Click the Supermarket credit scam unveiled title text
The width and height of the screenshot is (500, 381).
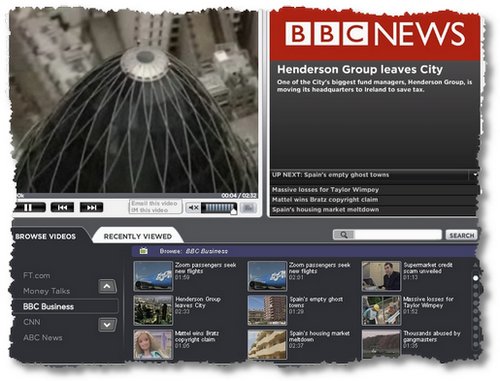(428, 268)
